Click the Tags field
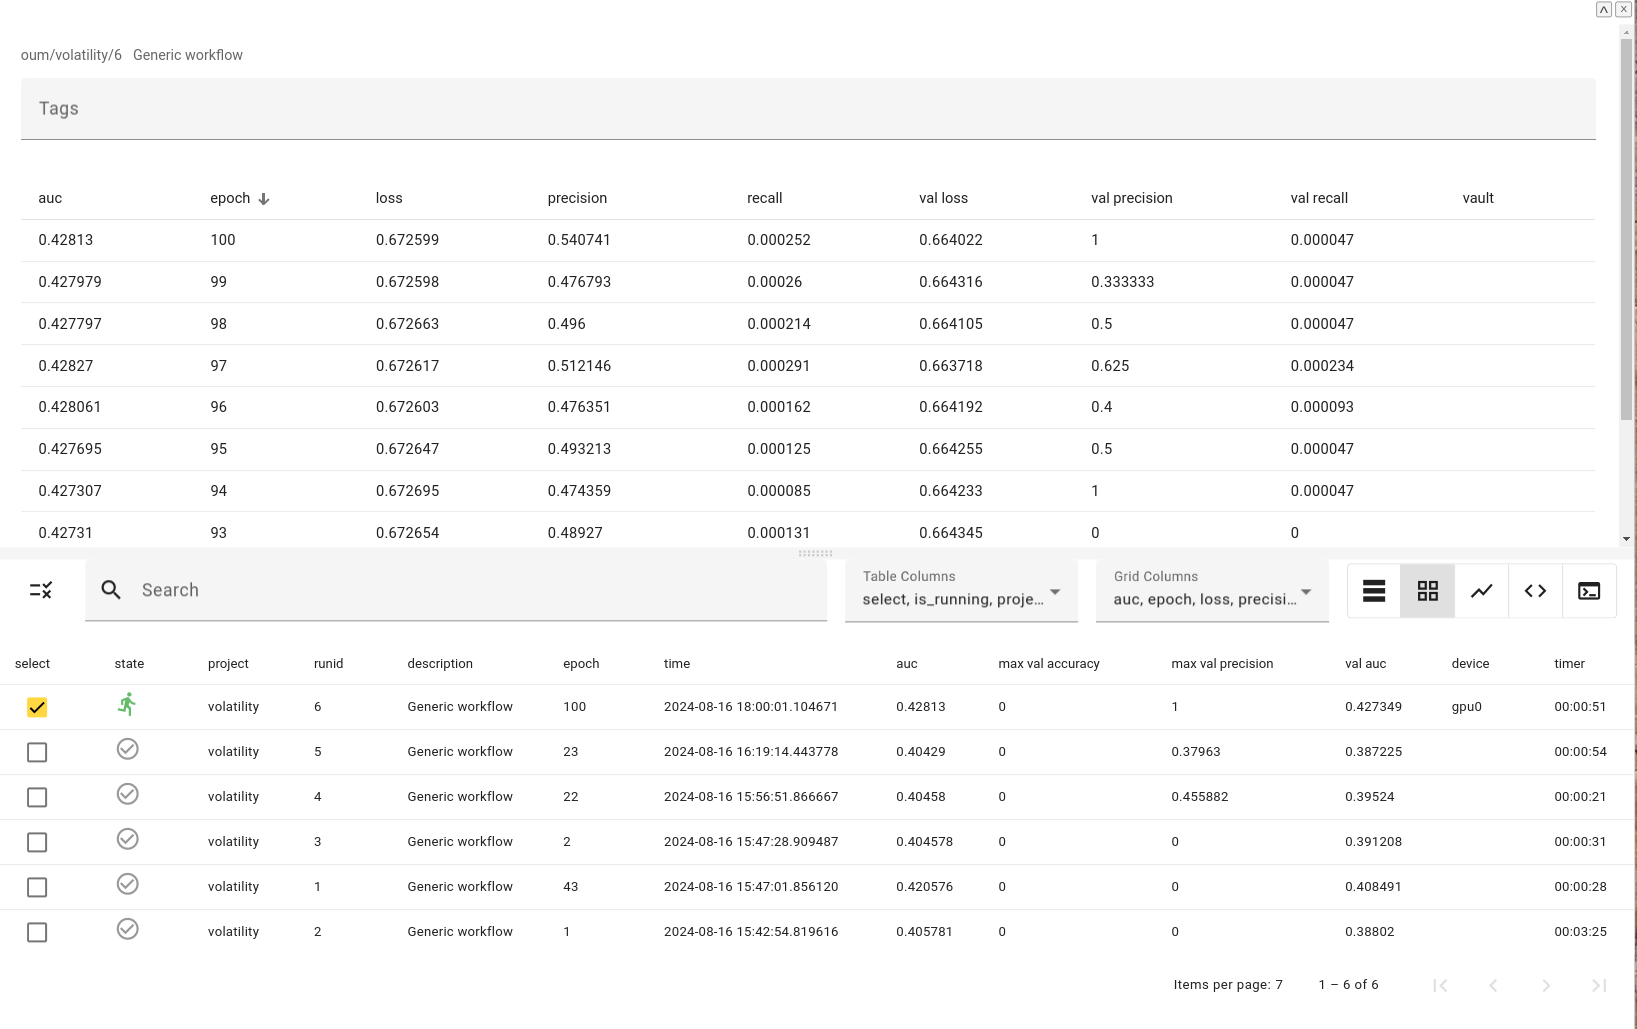This screenshot has width=1637, height=1029. click(x=807, y=109)
